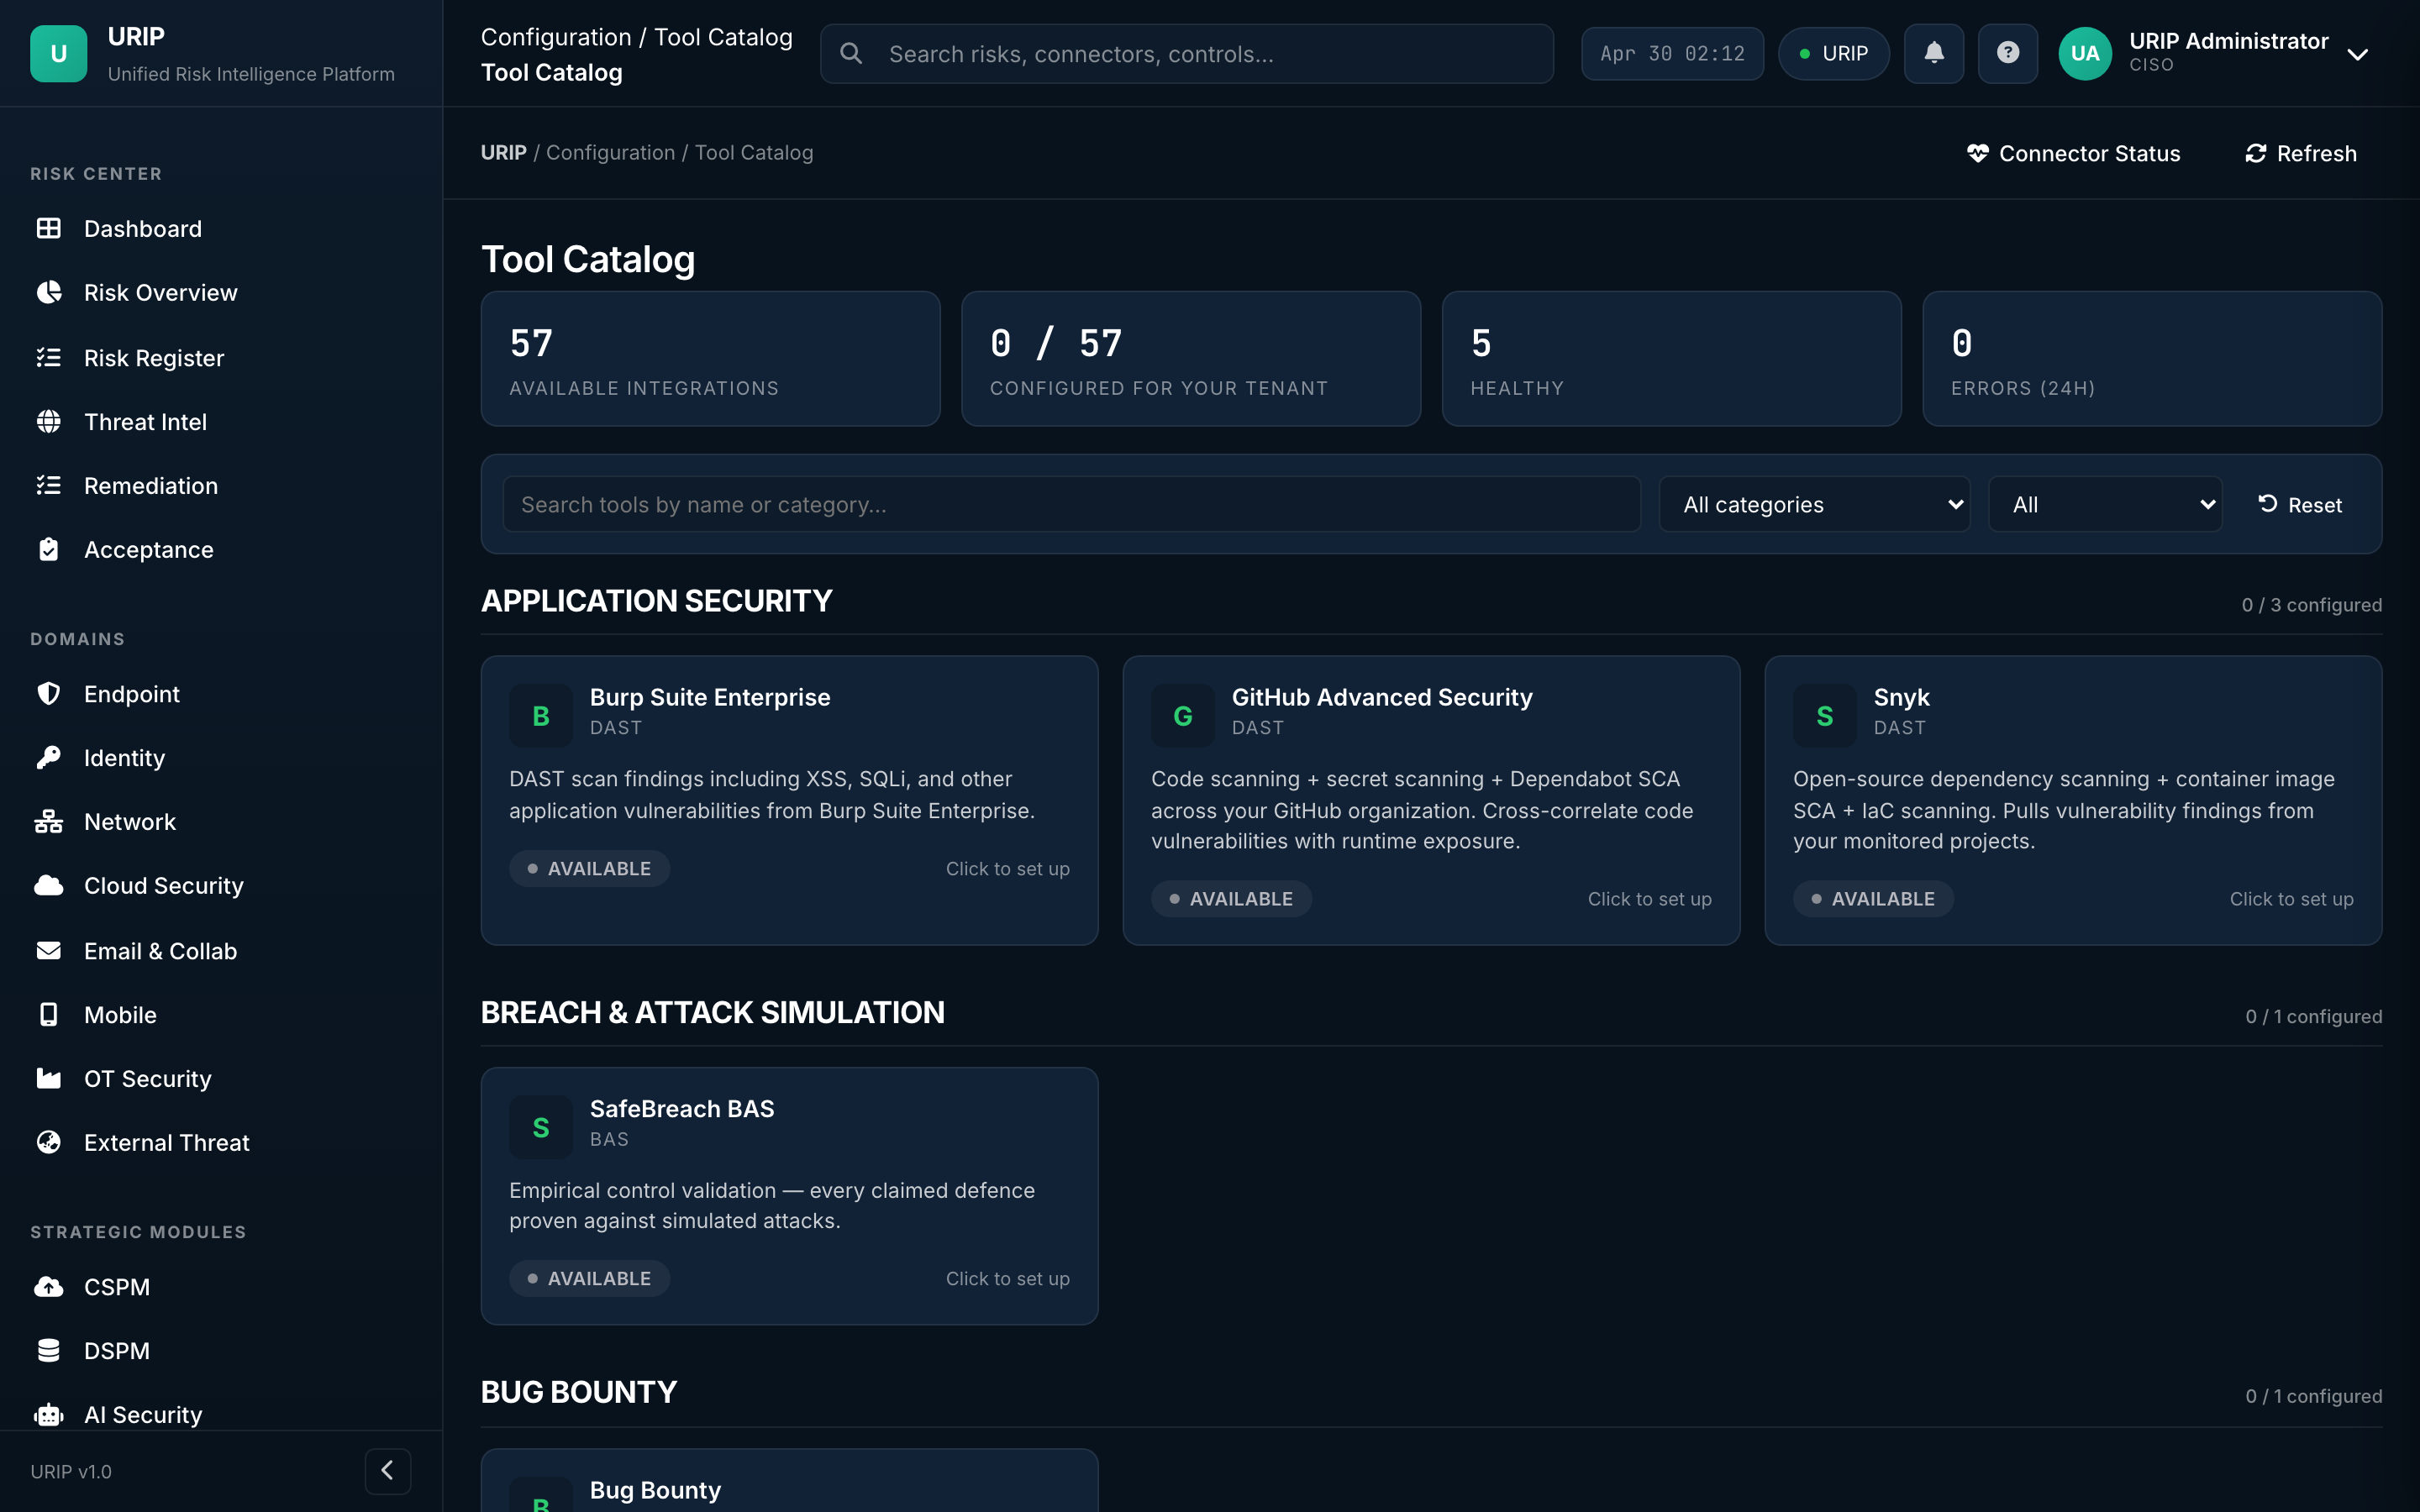The height and width of the screenshot is (1512, 2420).
Task: Click Tool Catalog in the breadcrumb
Action: tap(754, 152)
